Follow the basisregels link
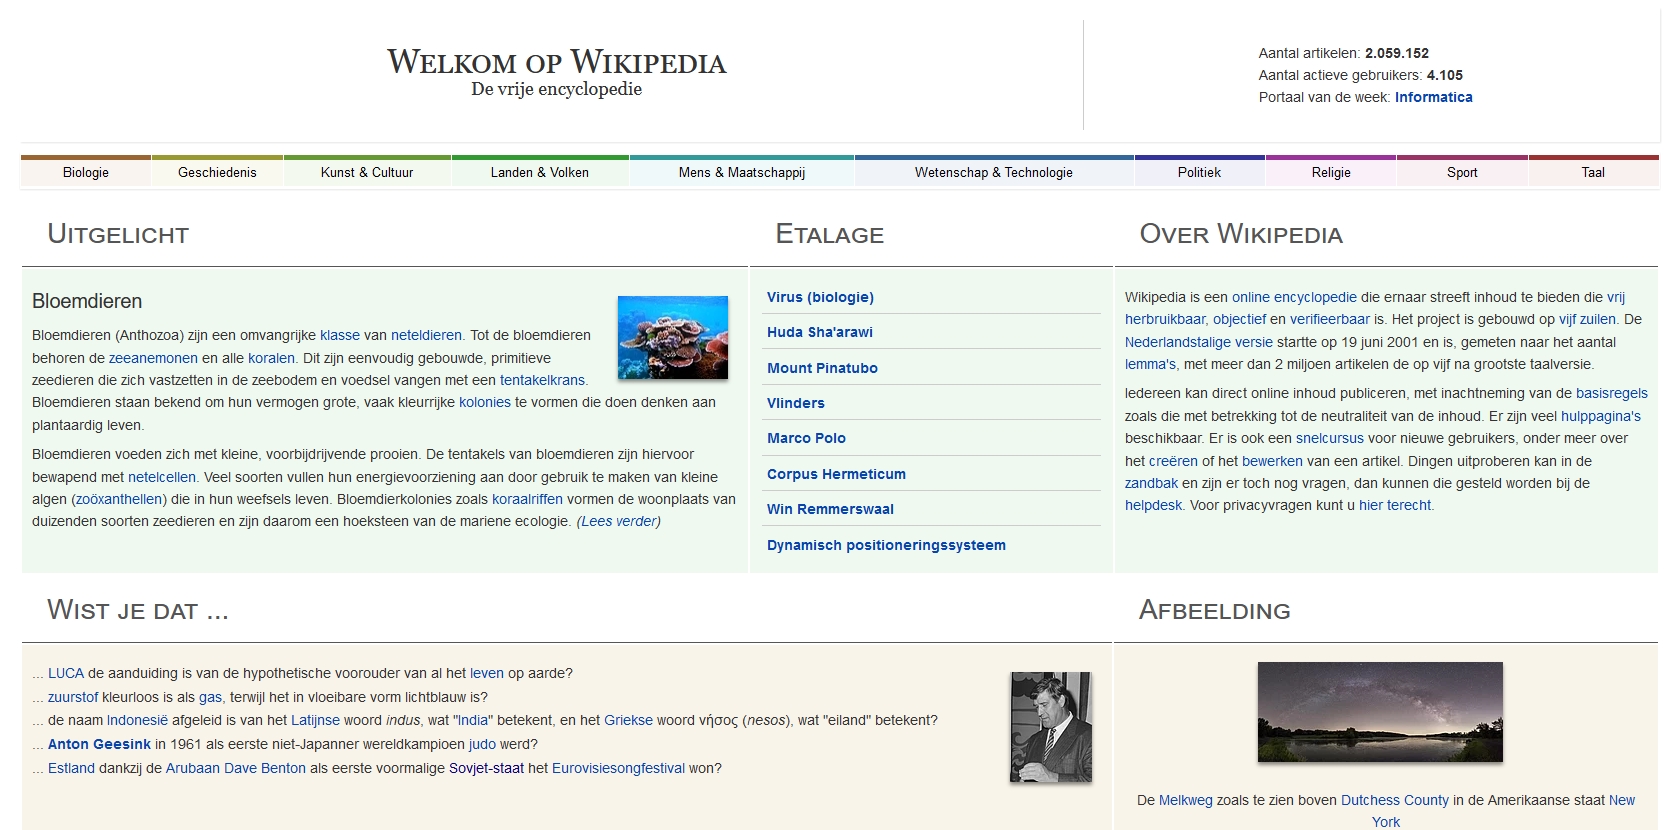Screen dimensions: 1678x830 point(1612,393)
